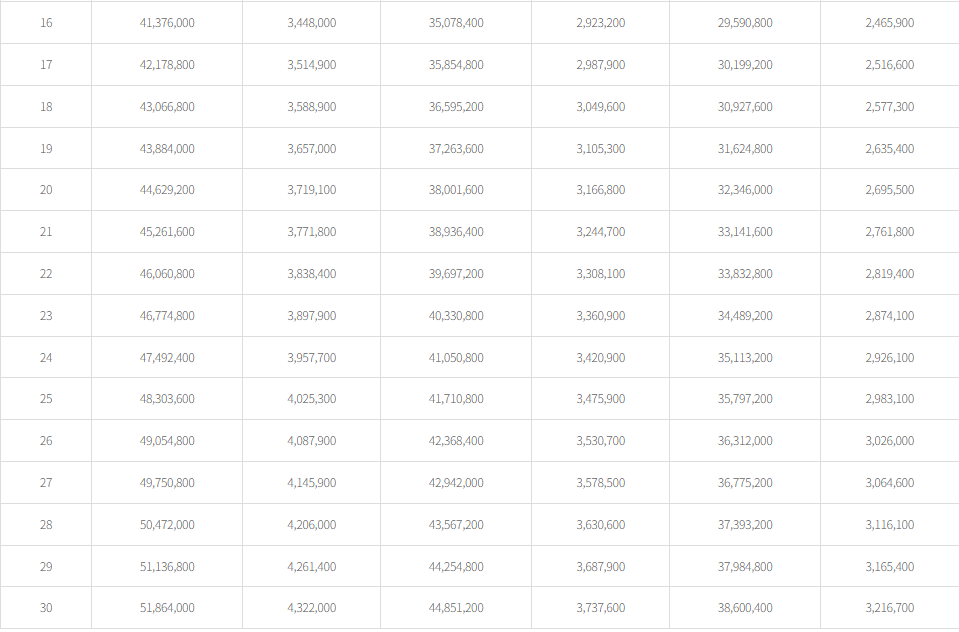Click cell containing 2,761,800
This screenshot has width=959, height=632.
tap(889, 232)
